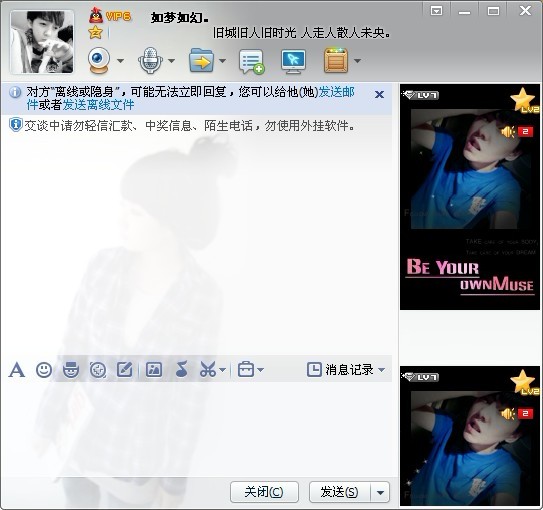Click the 发送(S) send button
Image resolution: width=543 pixels, height=510 pixels.
(x=340, y=492)
